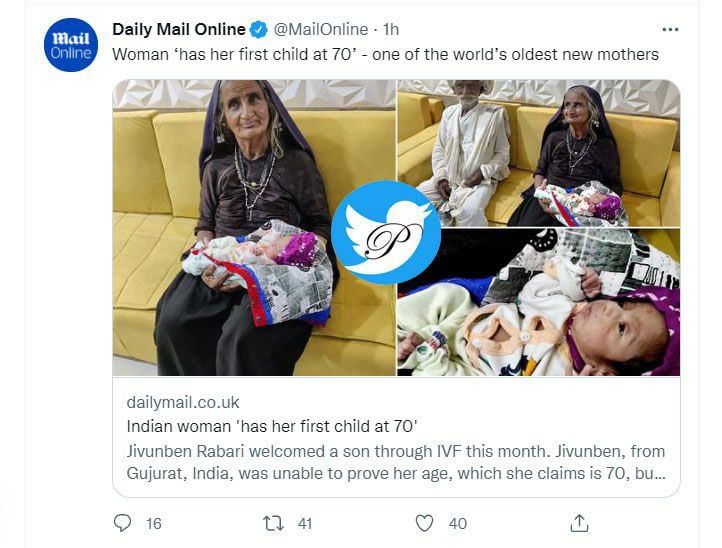Click the Jivunben Rabari article description
The width and height of the screenshot is (722, 548).
point(396,462)
